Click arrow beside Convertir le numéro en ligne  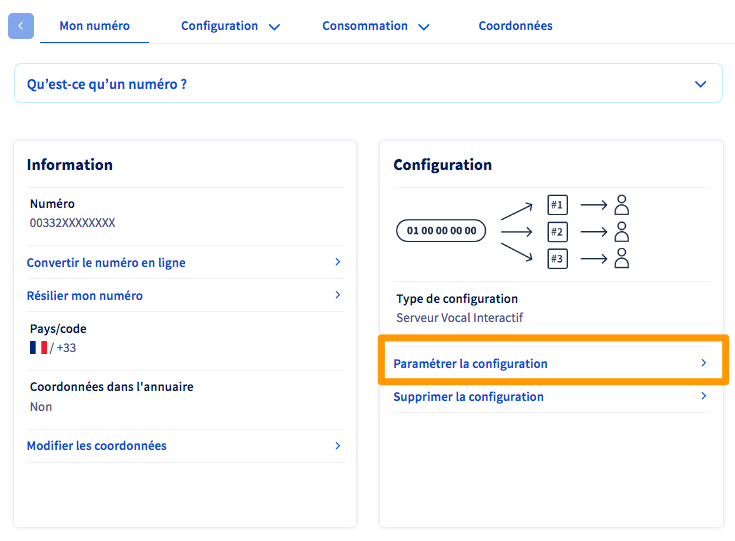pos(337,262)
